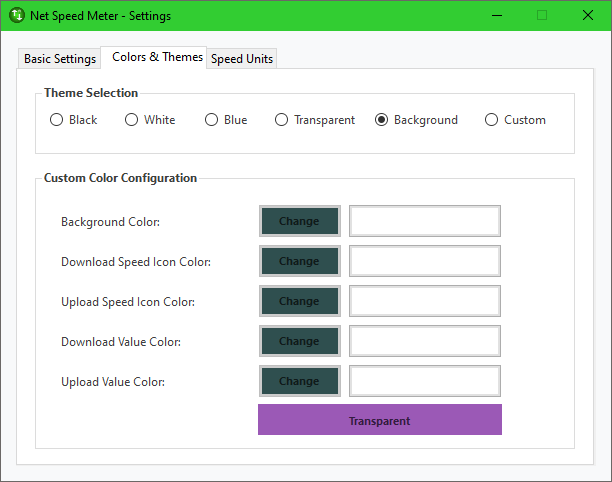
Task: Select the Background theme radio button
Action: [382, 120]
